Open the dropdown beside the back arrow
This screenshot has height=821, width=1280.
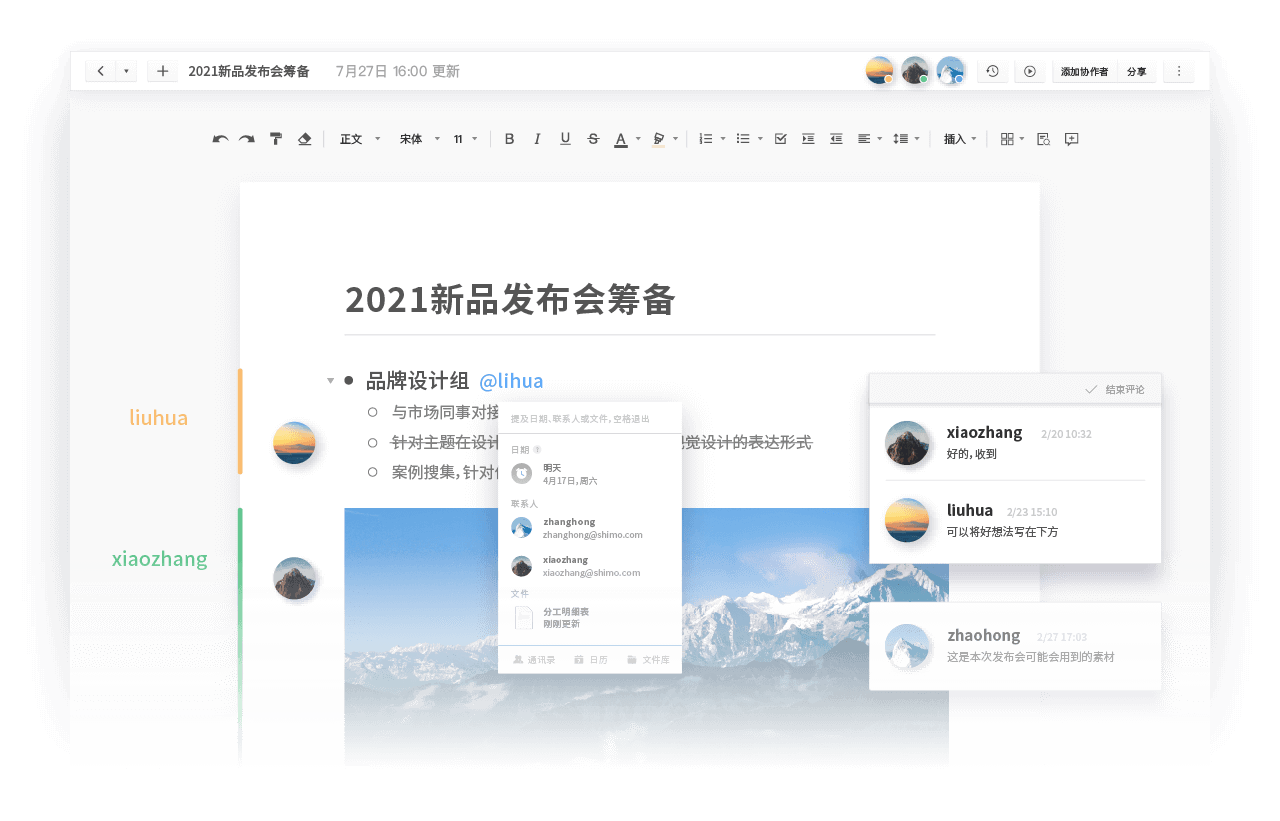pyautogui.click(x=126, y=71)
